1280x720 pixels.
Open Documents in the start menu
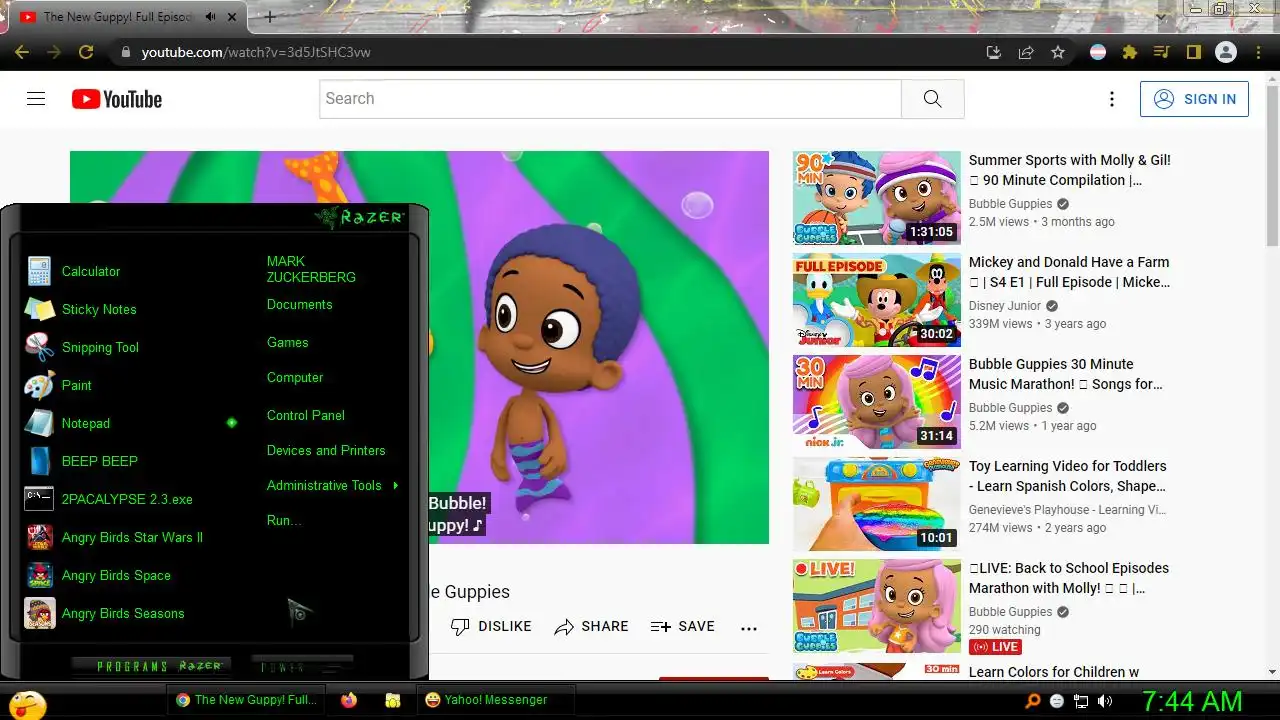tap(299, 304)
